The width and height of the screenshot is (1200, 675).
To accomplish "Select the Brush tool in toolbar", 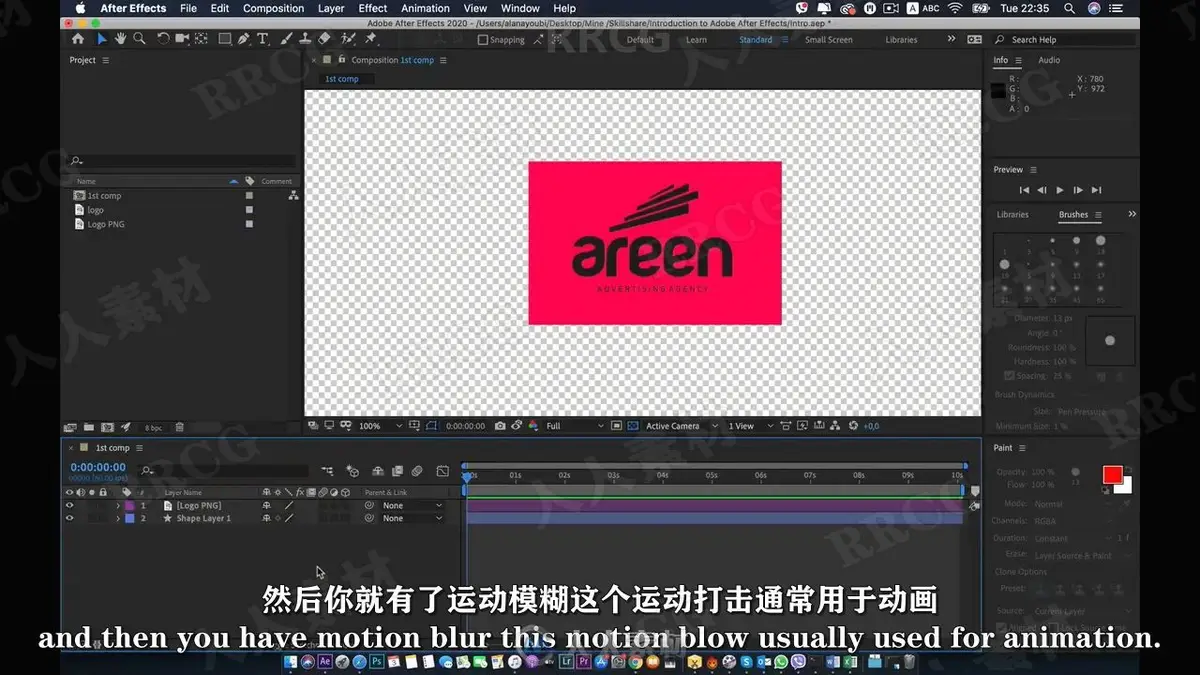I will (286, 39).
